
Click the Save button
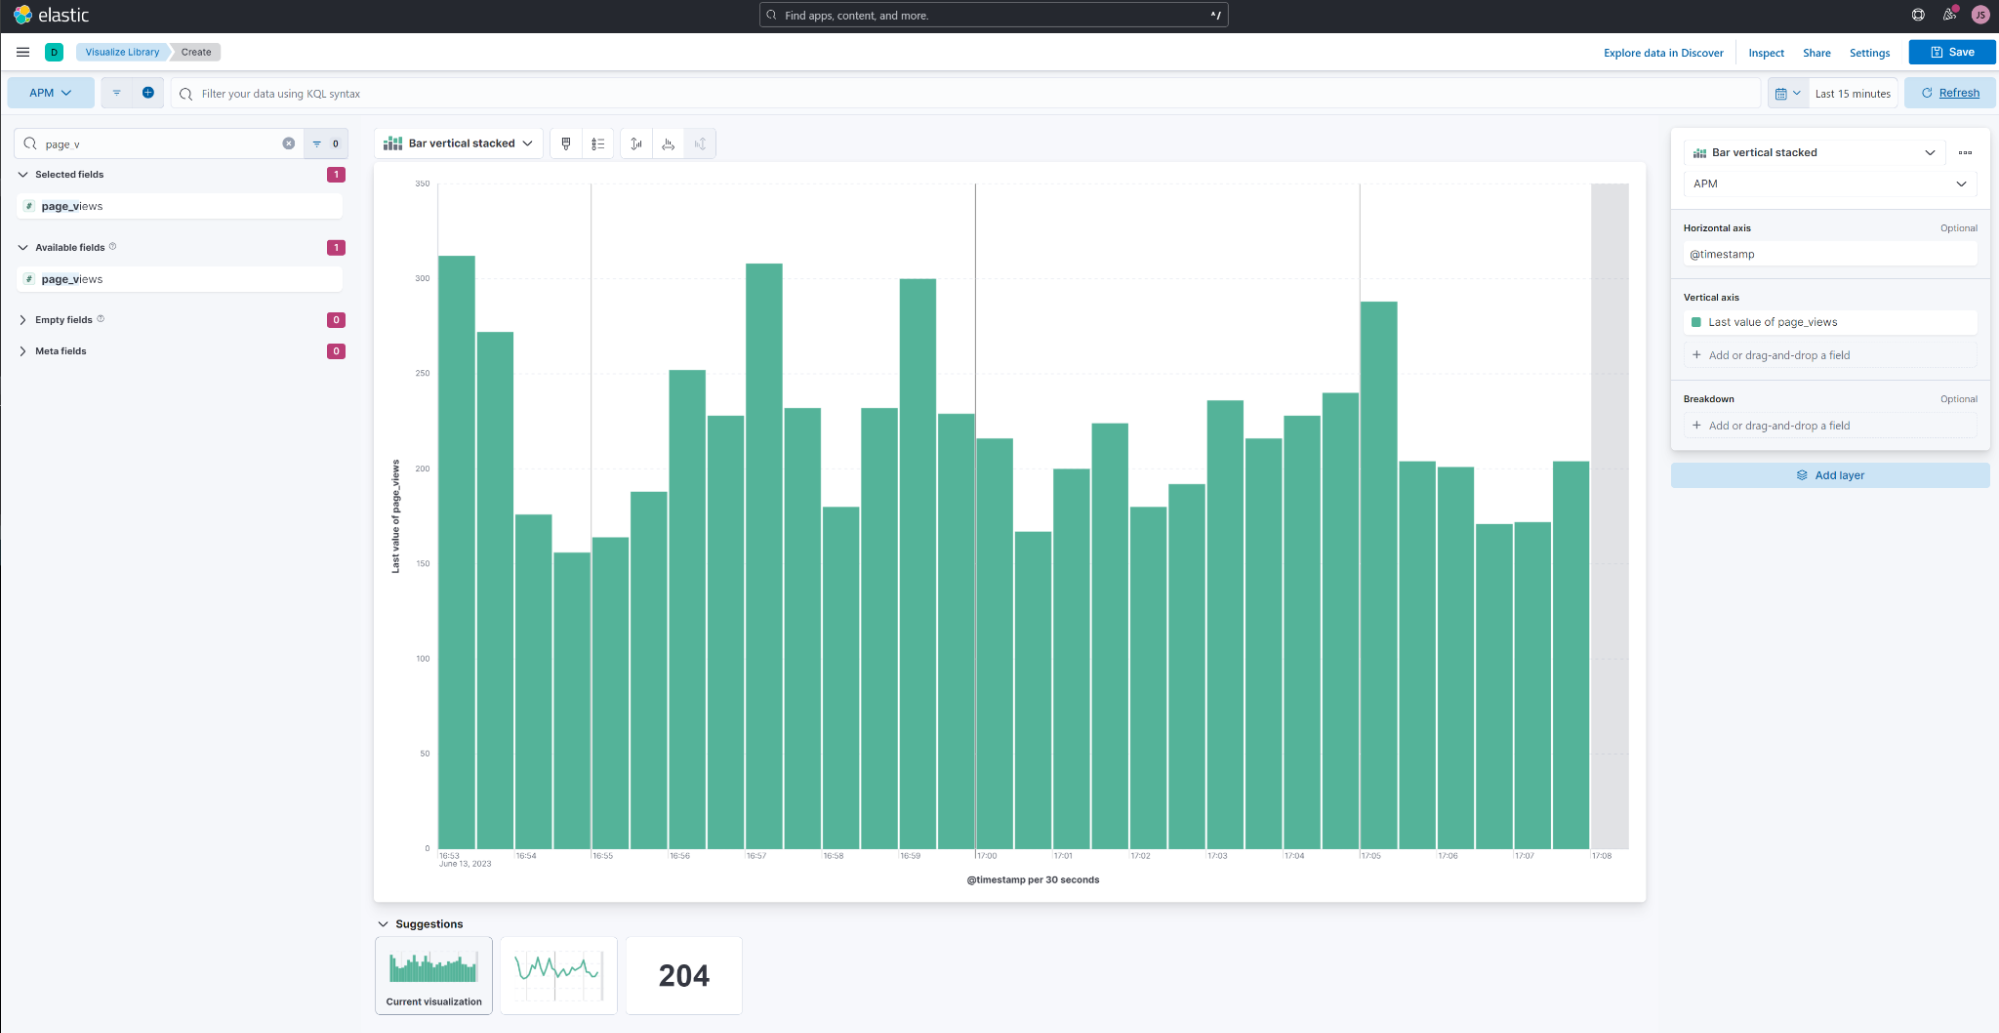pyautogui.click(x=1951, y=52)
